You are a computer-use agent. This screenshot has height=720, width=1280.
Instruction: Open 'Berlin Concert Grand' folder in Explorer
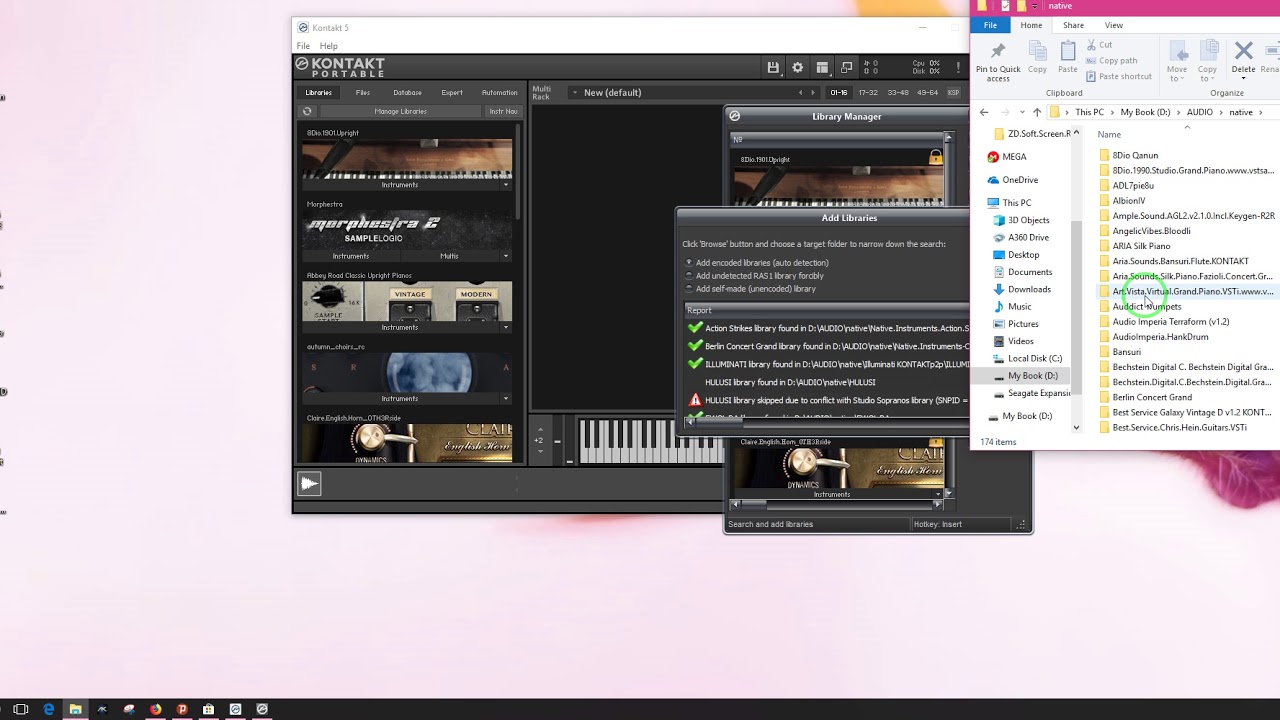coord(1152,397)
